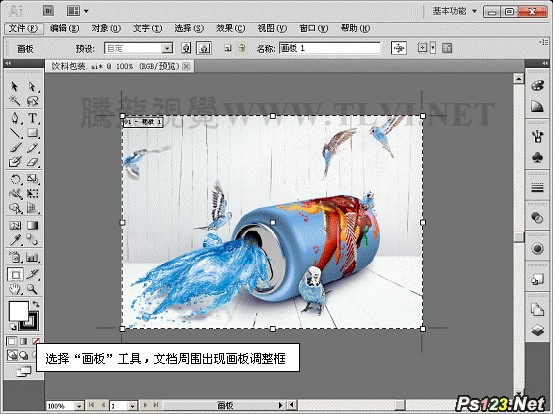Open the Layers panel icon

[x=537, y=330]
